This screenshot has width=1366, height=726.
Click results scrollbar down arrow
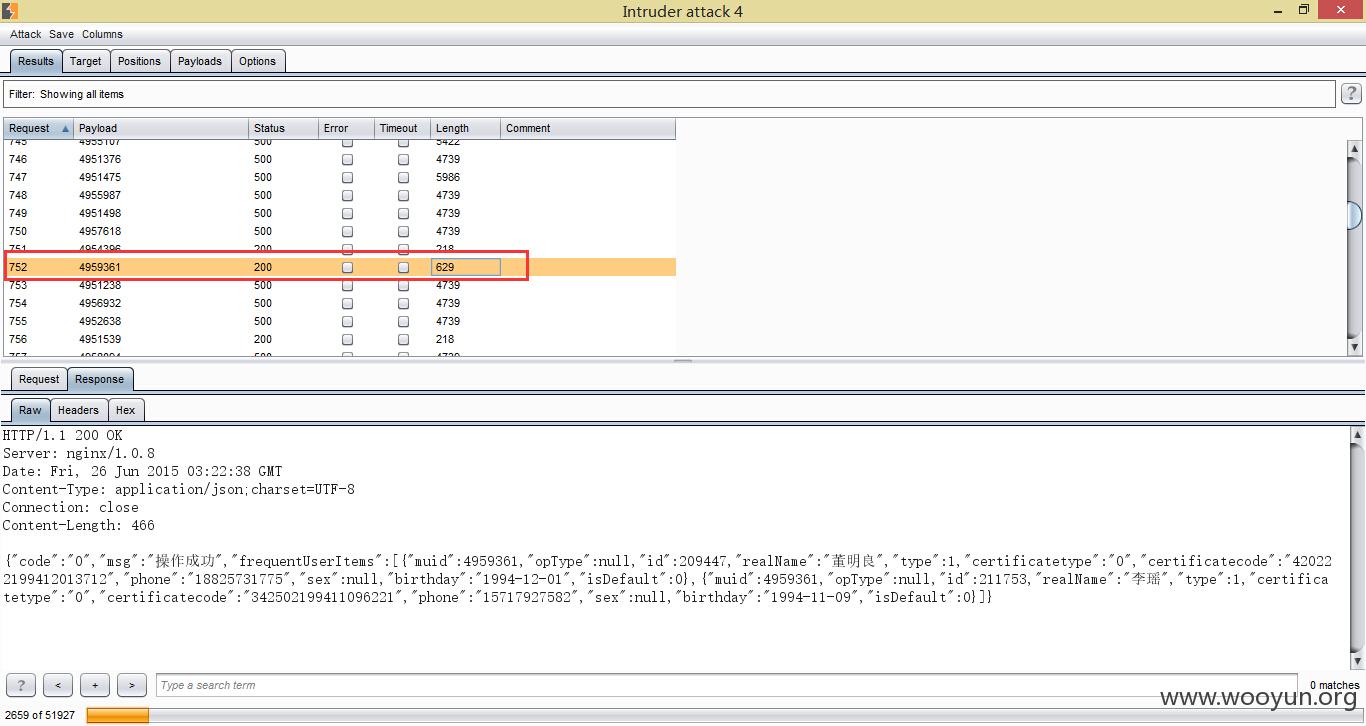(1355, 347)
